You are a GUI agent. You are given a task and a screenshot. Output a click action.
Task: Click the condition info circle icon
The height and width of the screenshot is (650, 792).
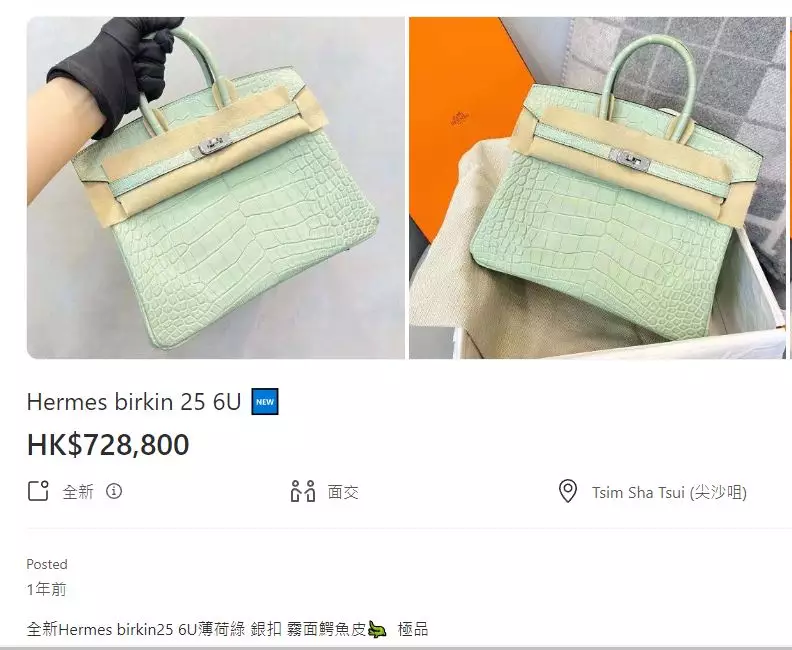pos(114,491)
